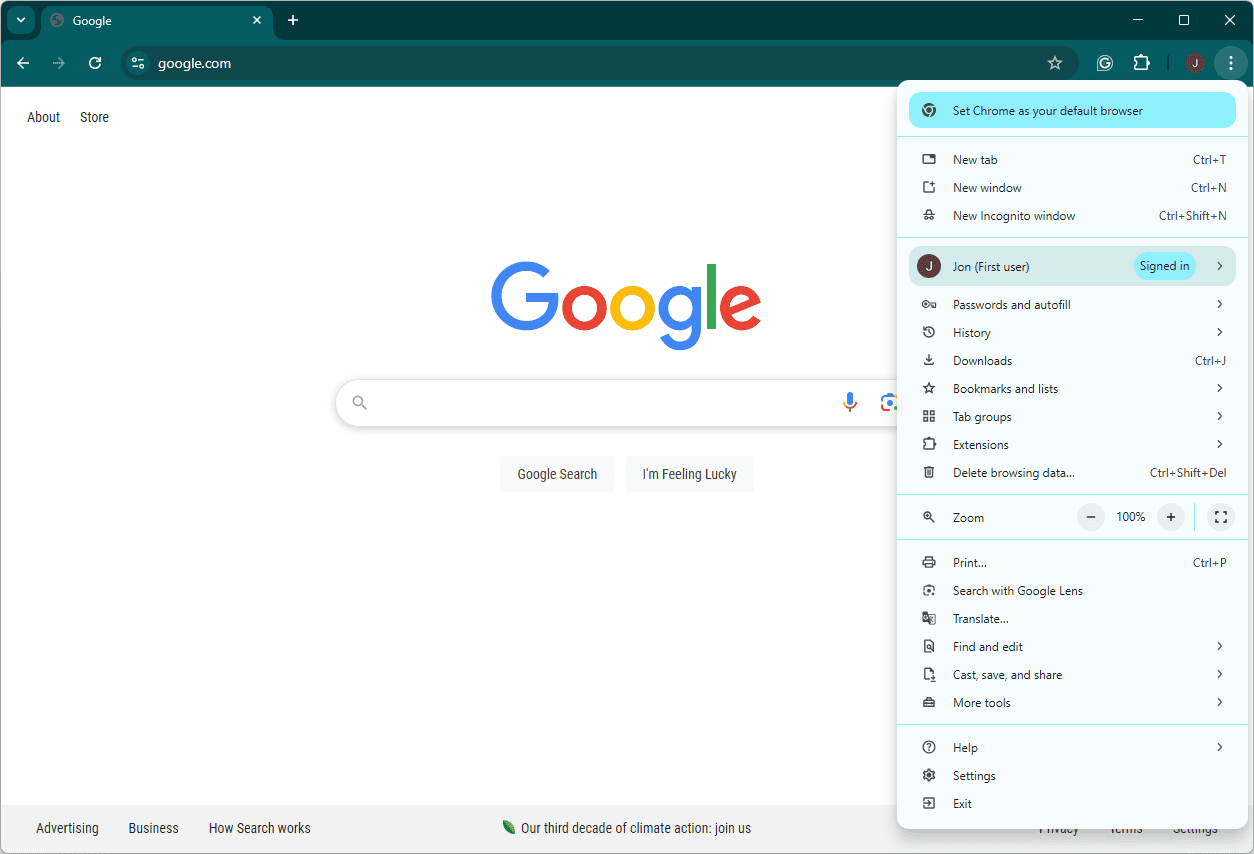Click the site information icon beside google.com
This screenshot has height=854, width=1254.
point(139,63)
